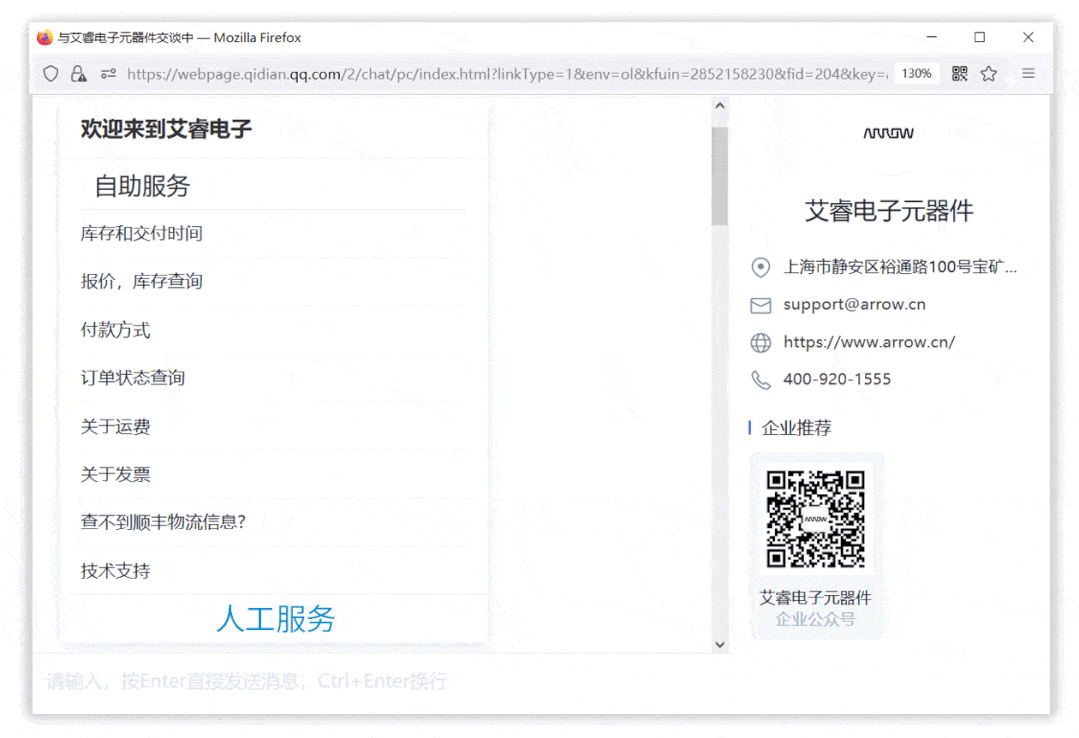Click the 自助服务 heading
This screenshot has width=1079, height=738.
(x=142, y=186)
